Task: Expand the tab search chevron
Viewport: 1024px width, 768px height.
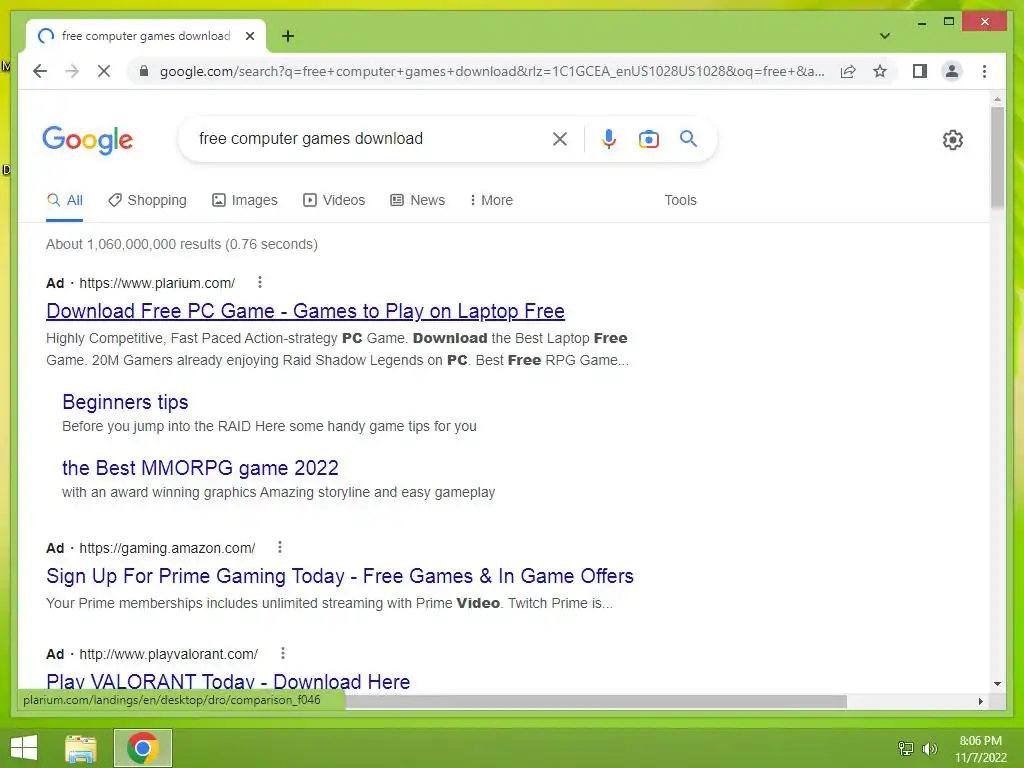Action: click(x=884, y=36)
